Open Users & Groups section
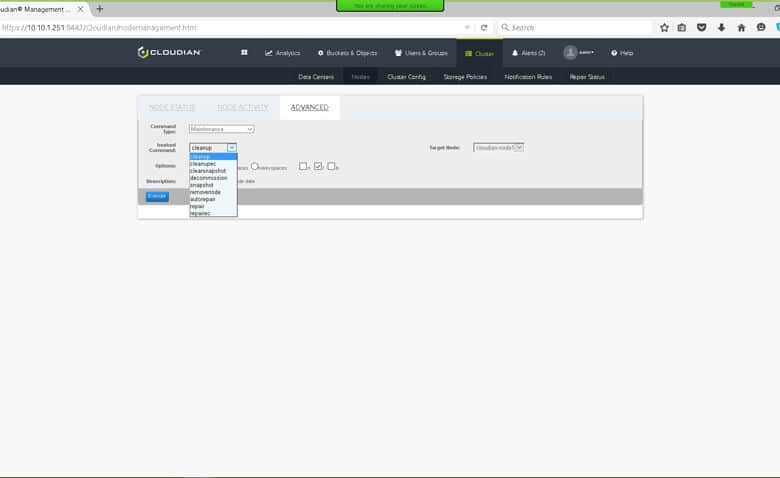This screenshot has height=478, width=780. [x=421, y=53]
